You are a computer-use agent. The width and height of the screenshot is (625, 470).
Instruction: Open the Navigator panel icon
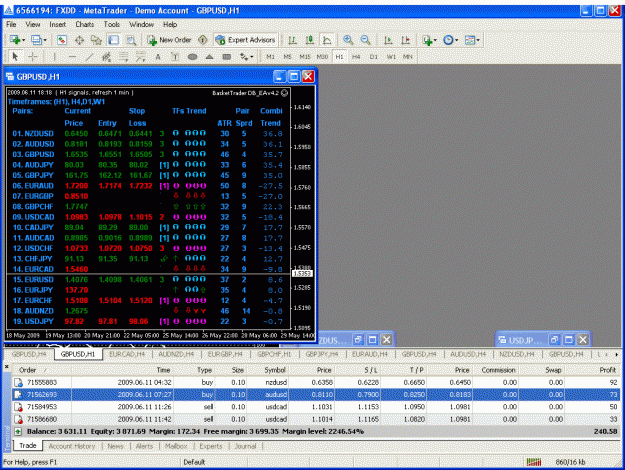point(96,40)
